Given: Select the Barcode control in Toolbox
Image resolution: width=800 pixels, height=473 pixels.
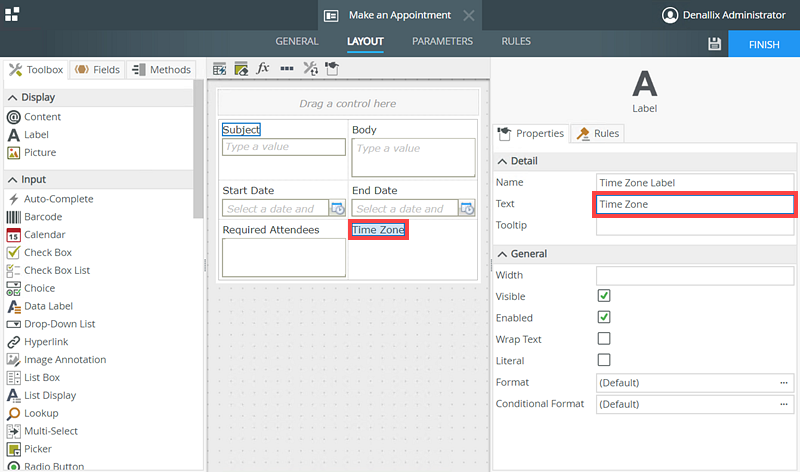Looking at the screenshot, I should point(42,217).
